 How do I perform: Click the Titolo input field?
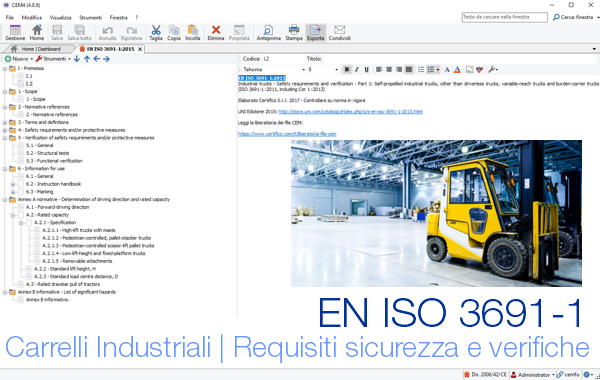point(460,59)
